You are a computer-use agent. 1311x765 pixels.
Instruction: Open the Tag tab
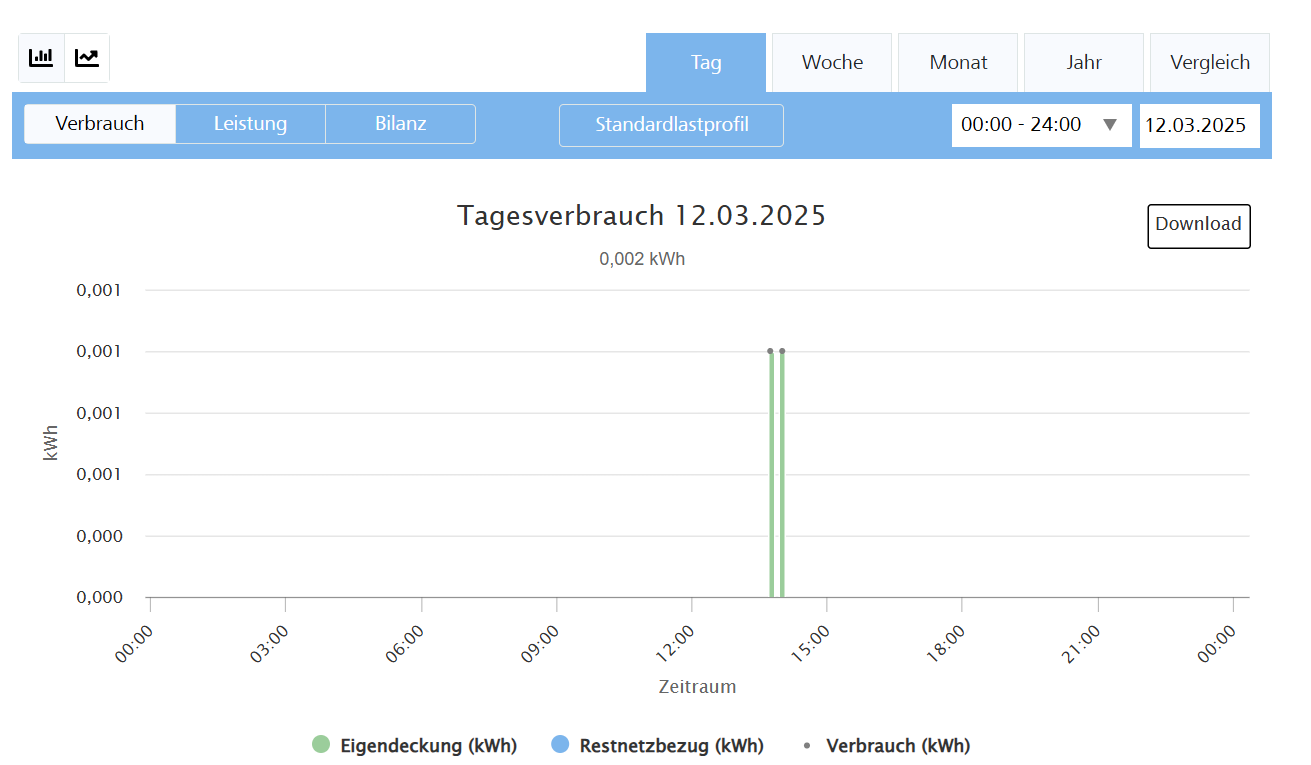706,62
